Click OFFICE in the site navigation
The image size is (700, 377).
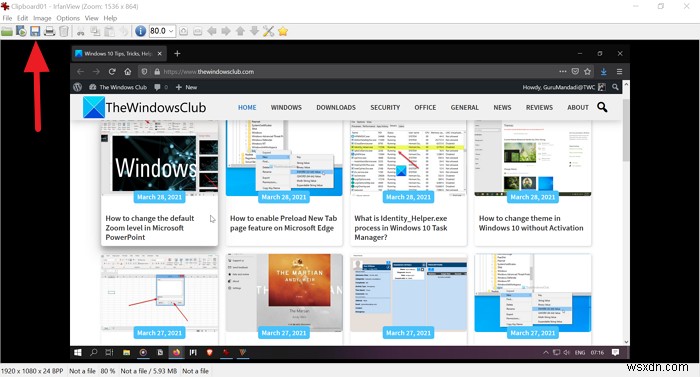point(425,107)
